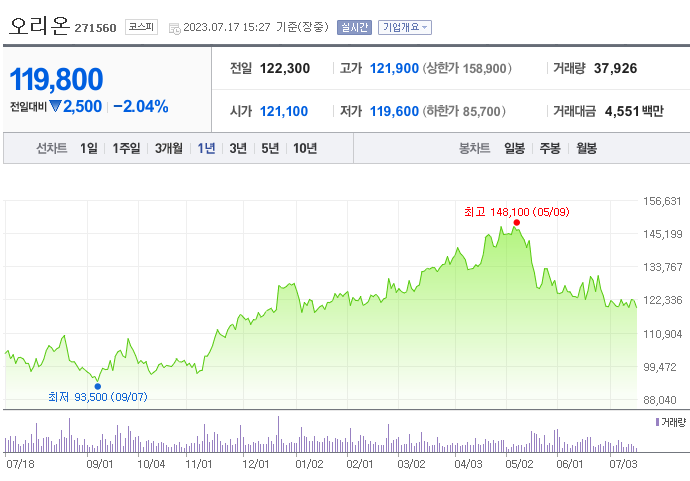Select the 10년 line chart tab
690x481 pixels.
click(x=305, y=148)
